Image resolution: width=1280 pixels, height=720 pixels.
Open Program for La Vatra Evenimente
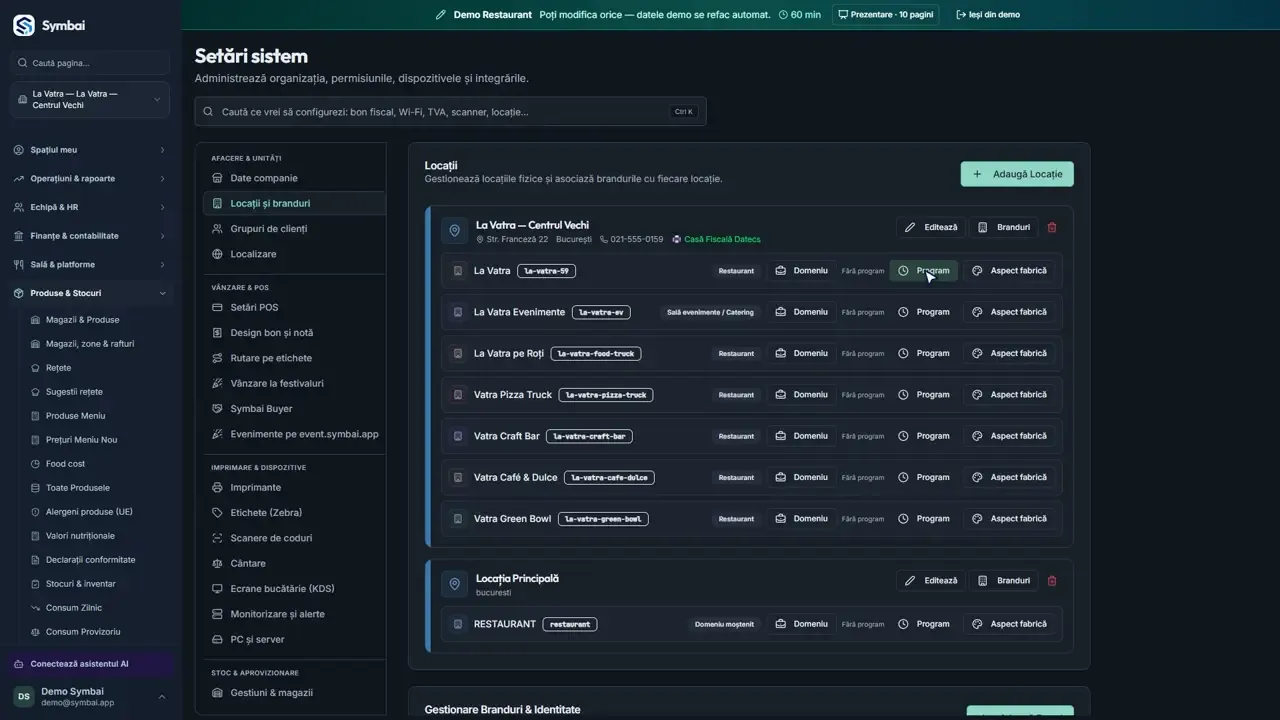point(923,312)
